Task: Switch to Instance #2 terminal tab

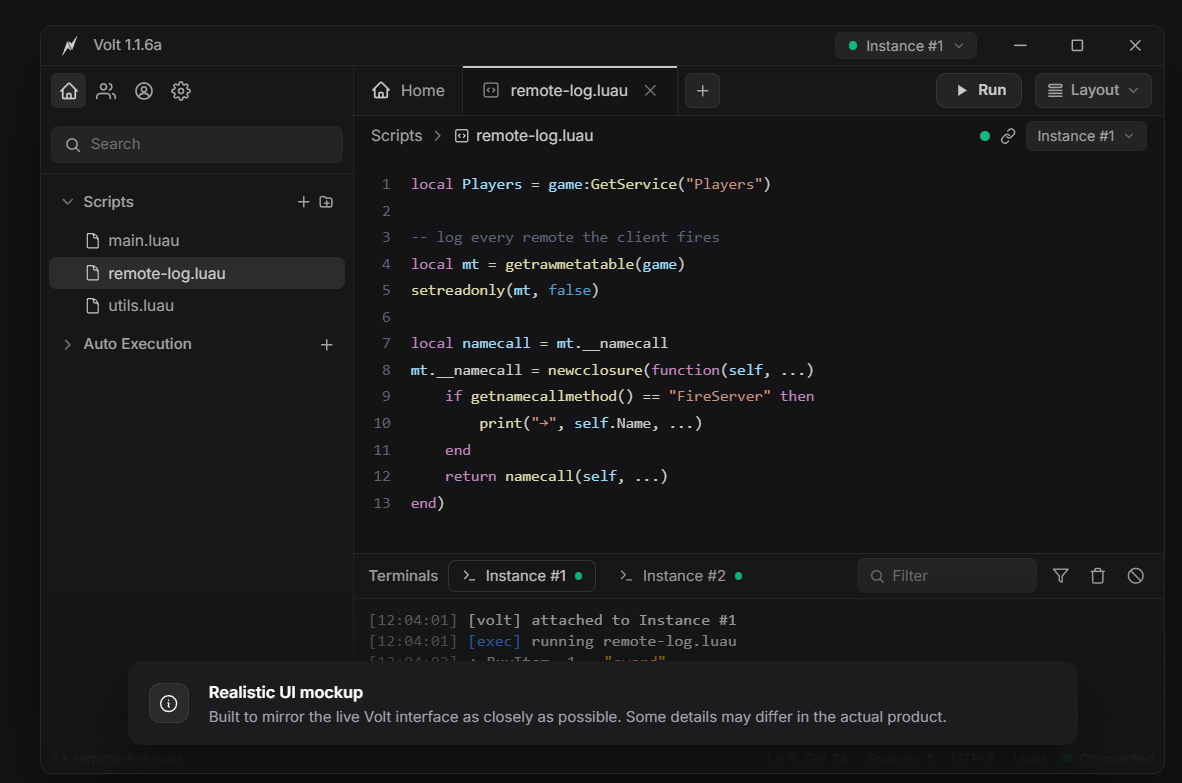Action: pyautogui.click(x=680, y=576)
